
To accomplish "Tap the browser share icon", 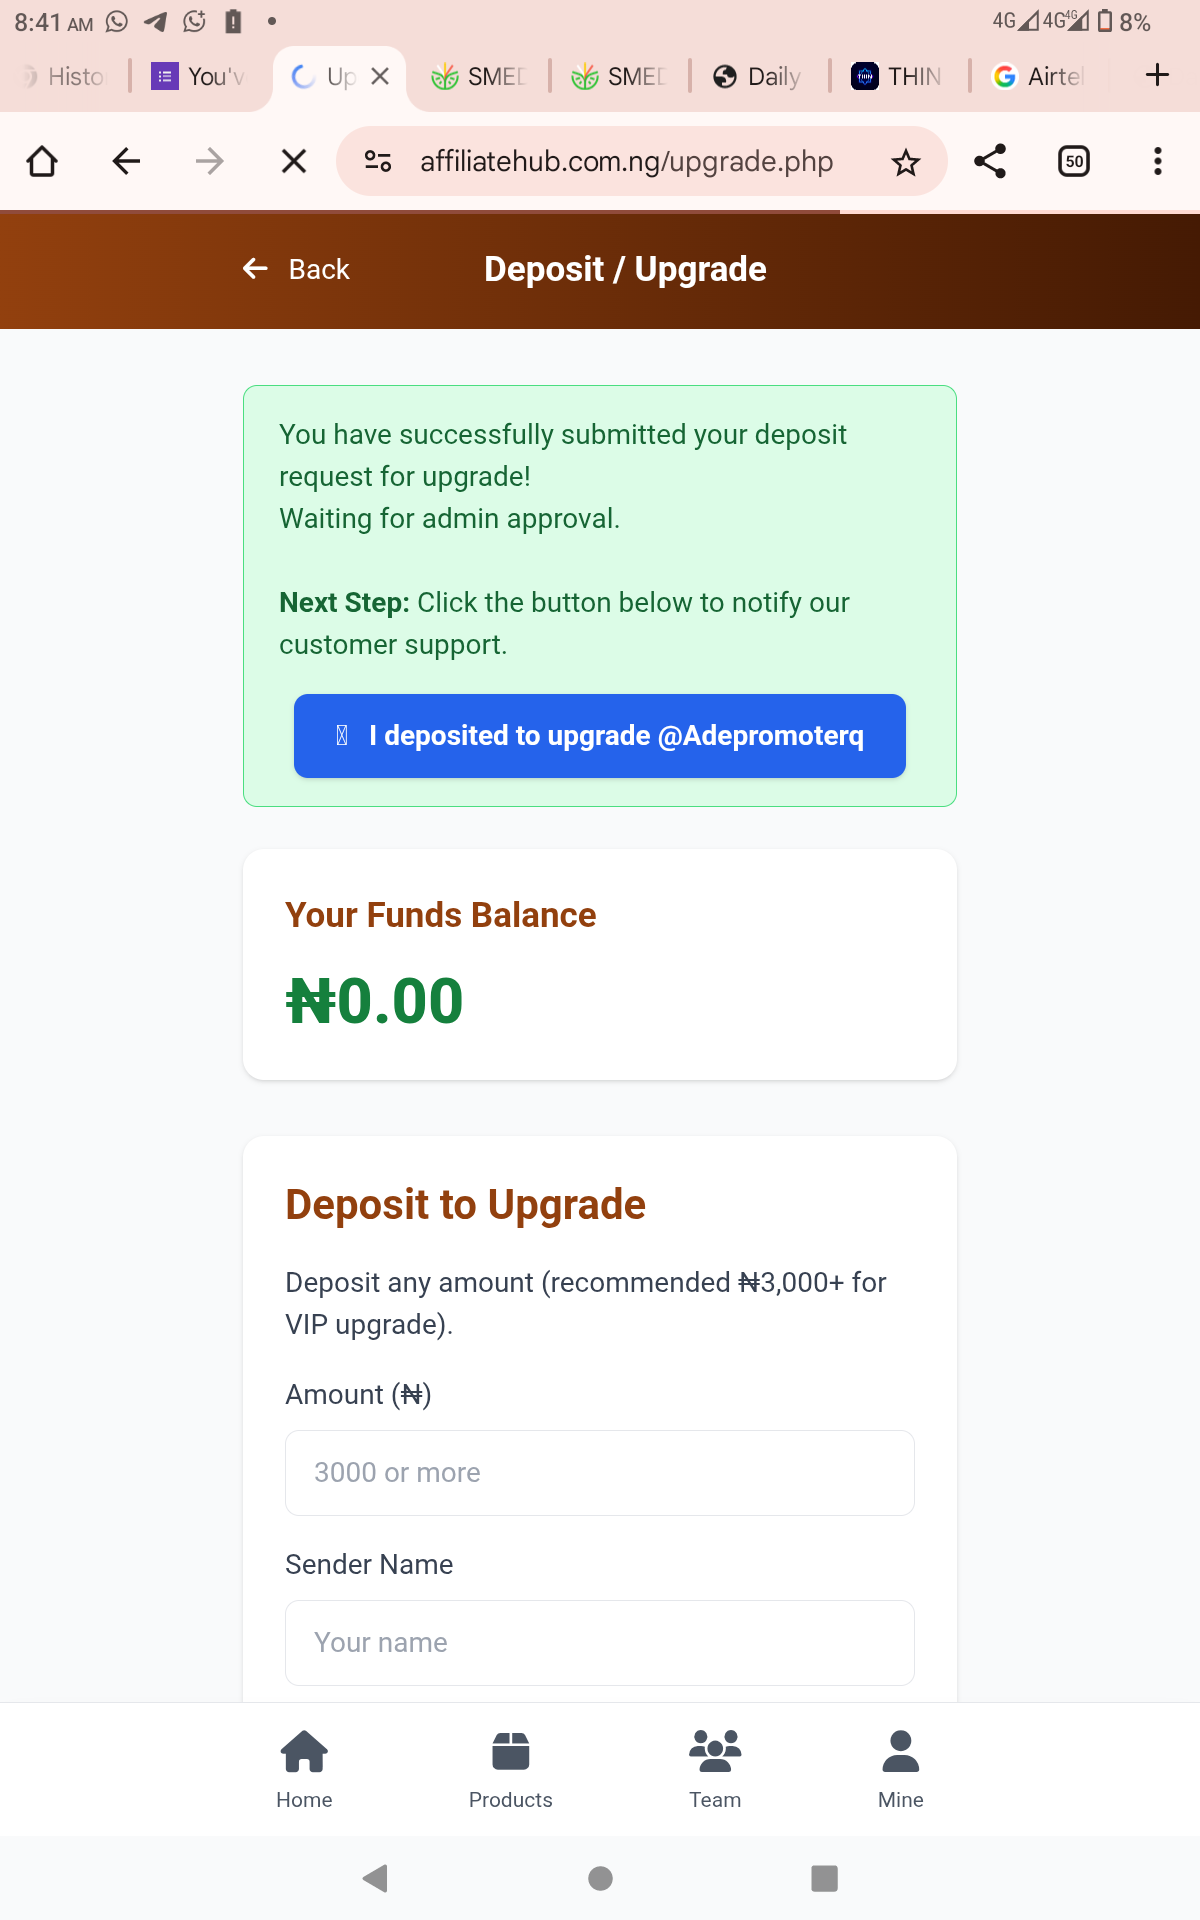I will [x=990, y=162].
